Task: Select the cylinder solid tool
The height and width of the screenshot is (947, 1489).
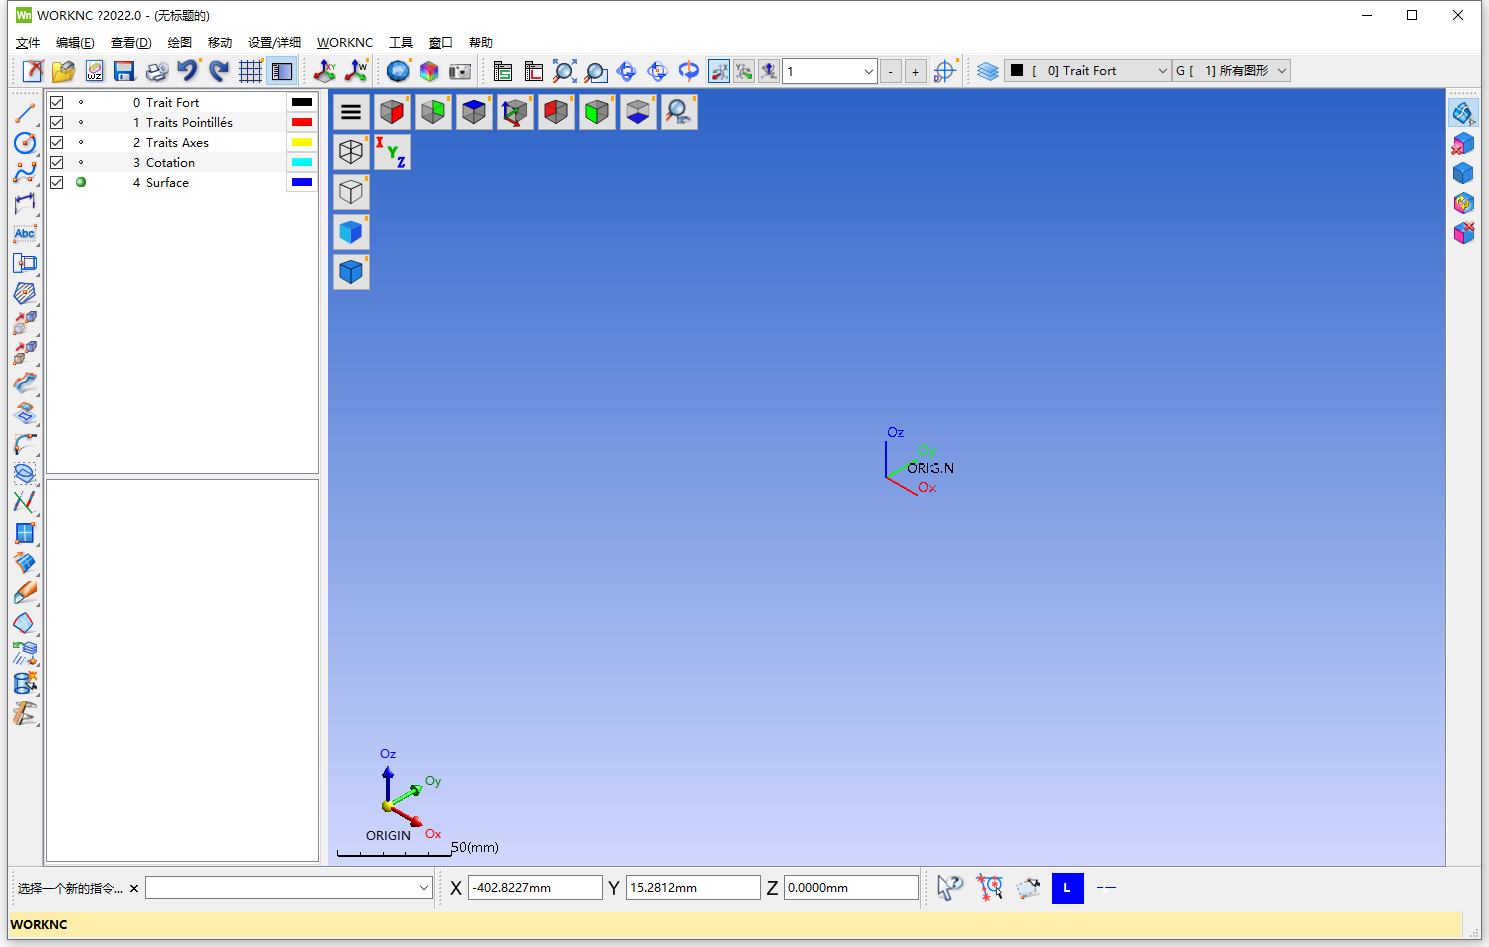Action: [x=25, y=684]
